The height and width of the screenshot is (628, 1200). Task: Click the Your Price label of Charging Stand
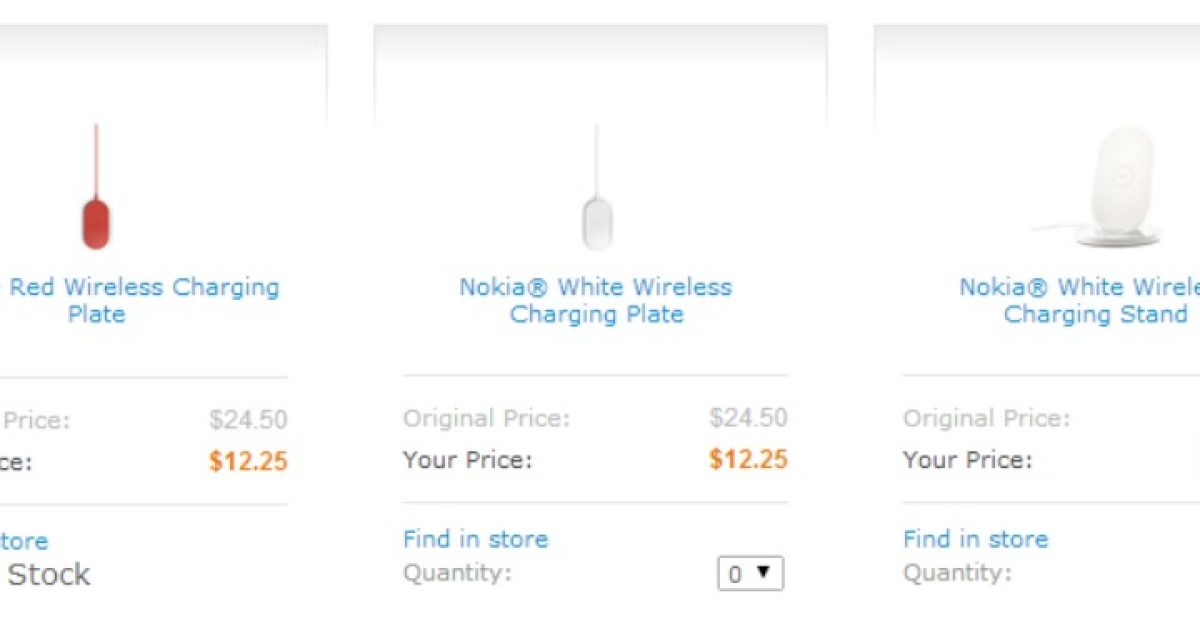(x=967, y=460)
